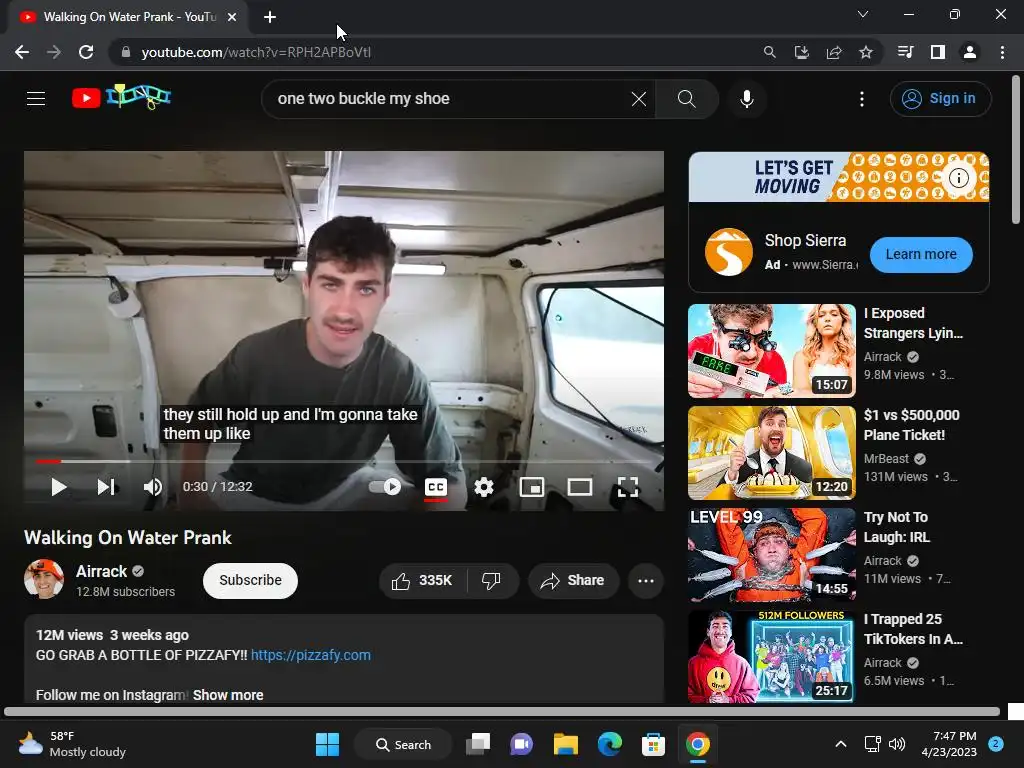Open Shop Sierra logo in ad

click(729, 252)
